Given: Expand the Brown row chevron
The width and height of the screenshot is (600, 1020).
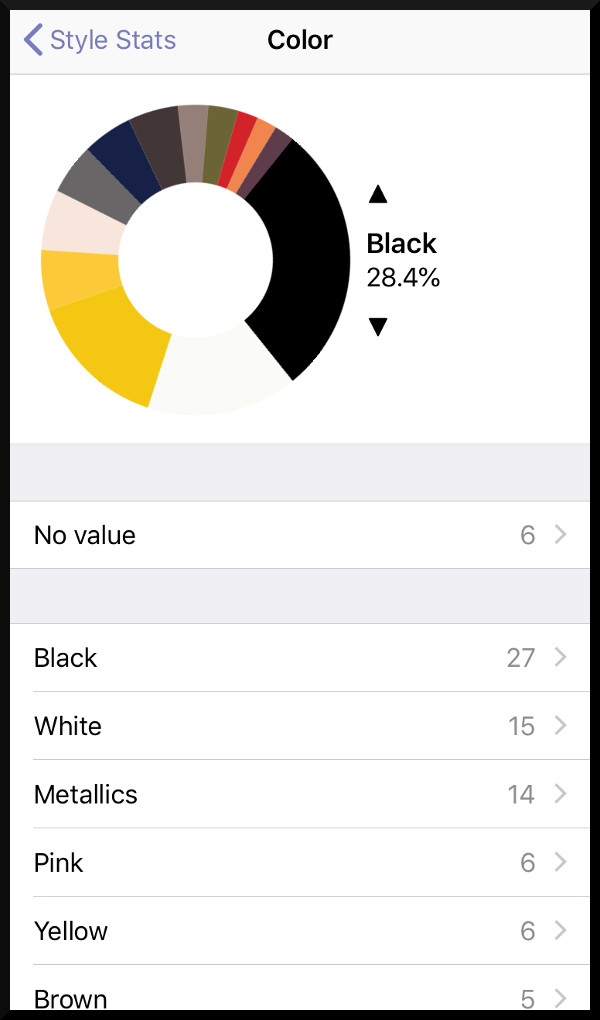Looking at the screenshot, I should click(560, 997).
